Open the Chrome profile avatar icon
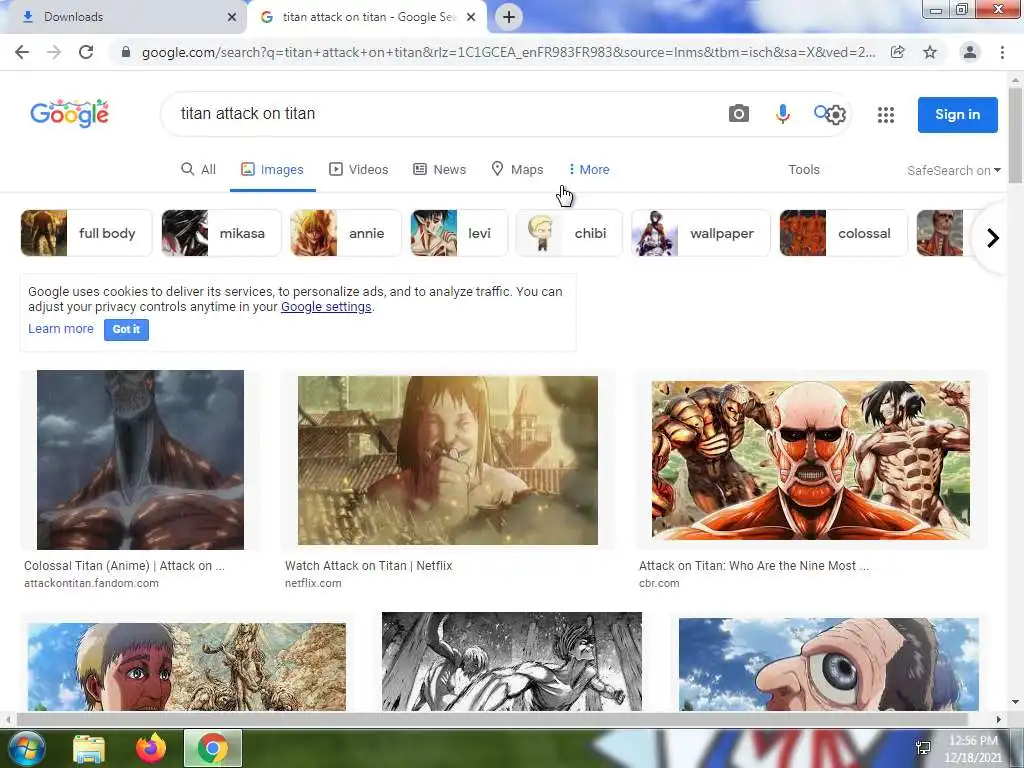This screenshot has height=768, width=1024. tap(970, 52)
